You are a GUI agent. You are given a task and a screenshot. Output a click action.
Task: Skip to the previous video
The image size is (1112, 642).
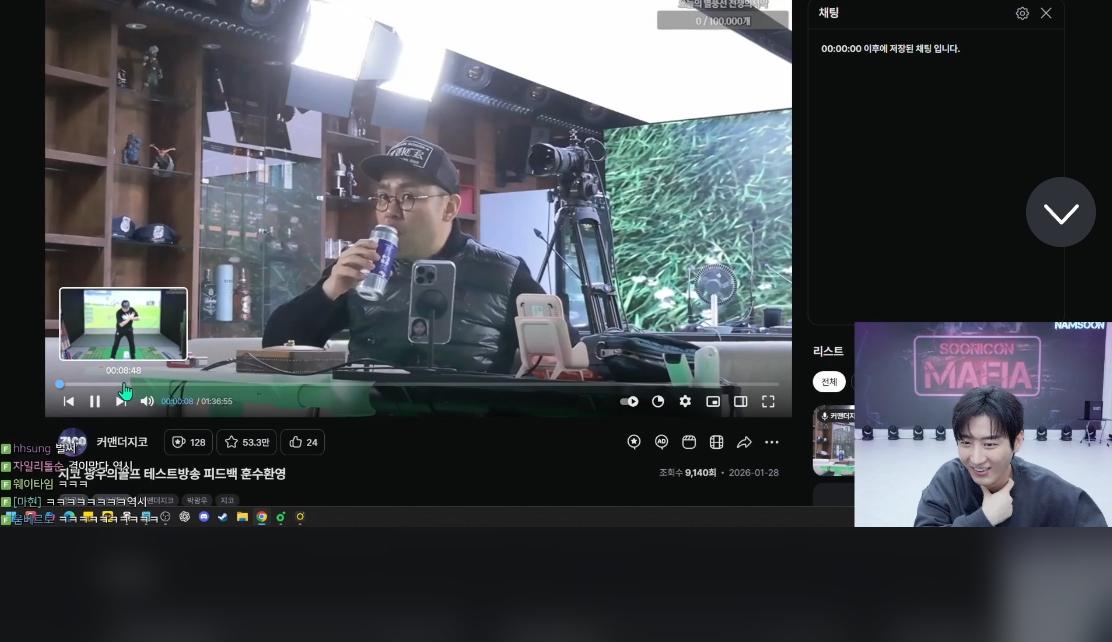tap(69, 401)
